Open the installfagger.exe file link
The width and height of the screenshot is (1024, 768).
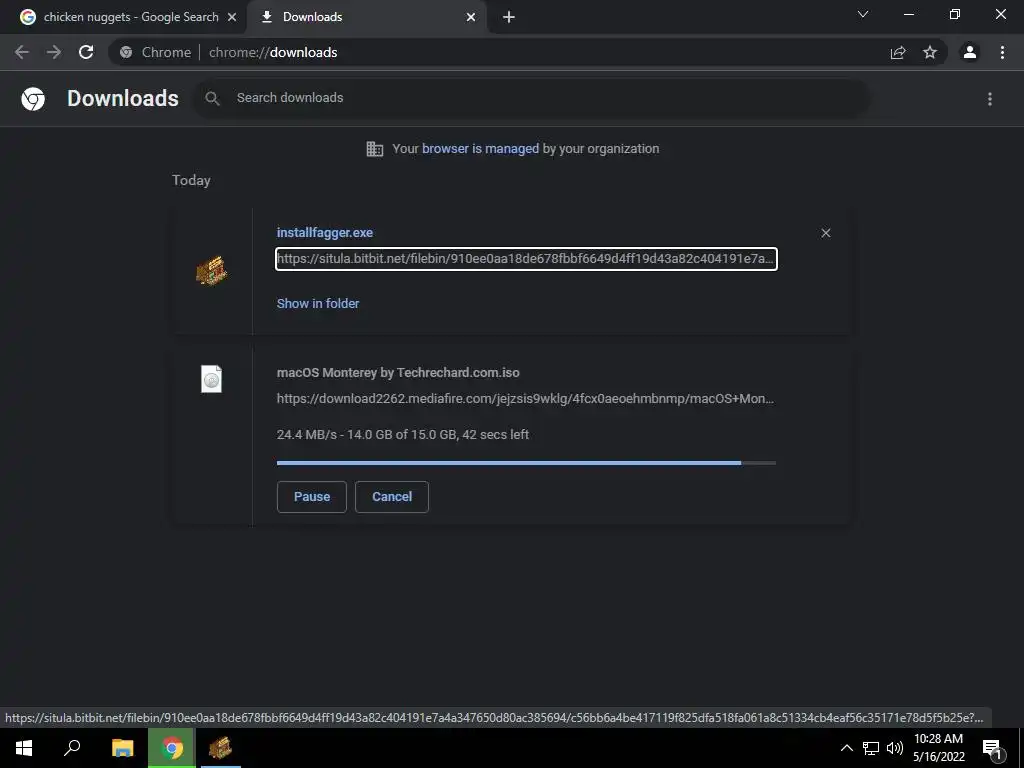click(325, 232)
